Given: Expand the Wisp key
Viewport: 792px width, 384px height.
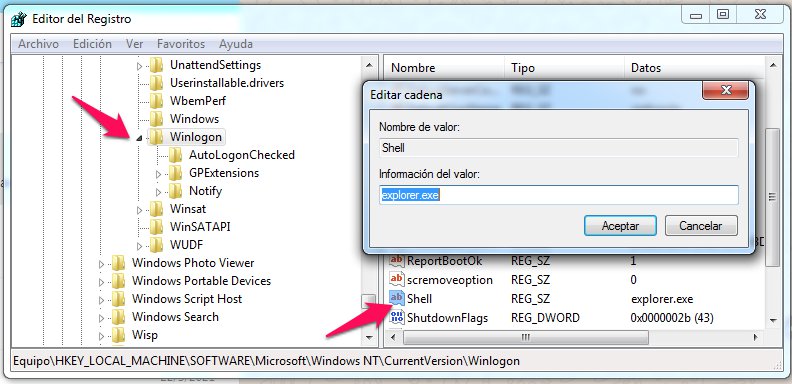Looking at the screenshot, I should pyautogui.click(x=102, y=336).
